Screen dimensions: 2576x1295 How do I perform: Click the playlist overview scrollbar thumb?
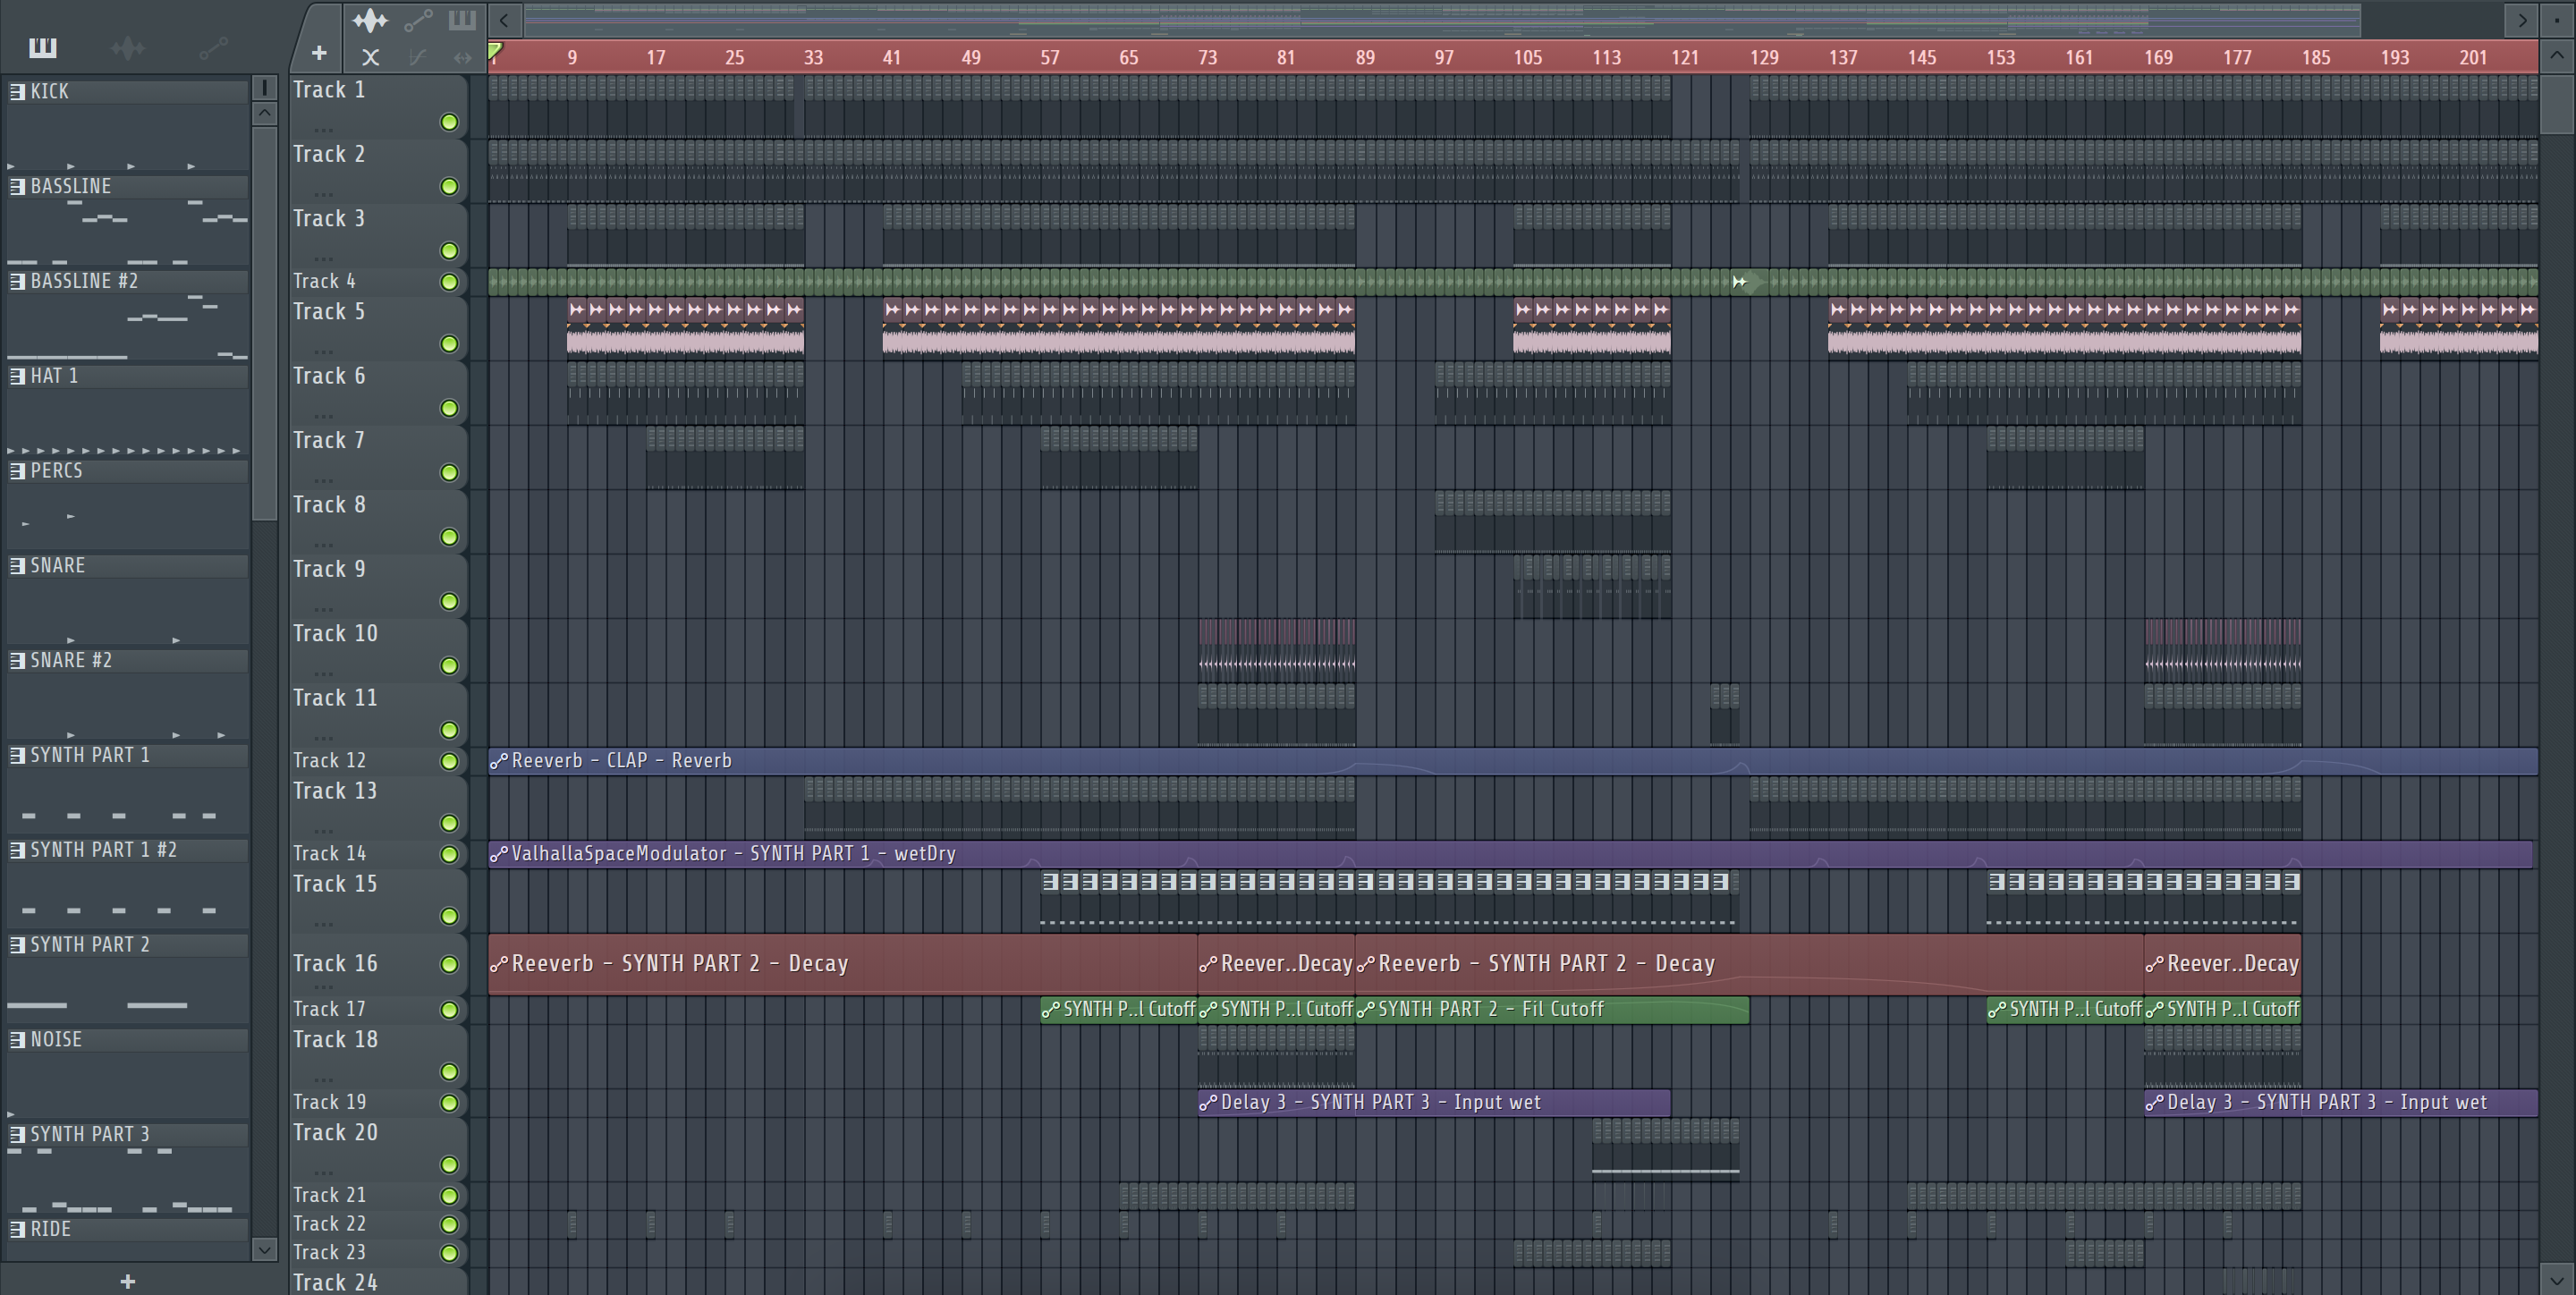click(1442, 19)
